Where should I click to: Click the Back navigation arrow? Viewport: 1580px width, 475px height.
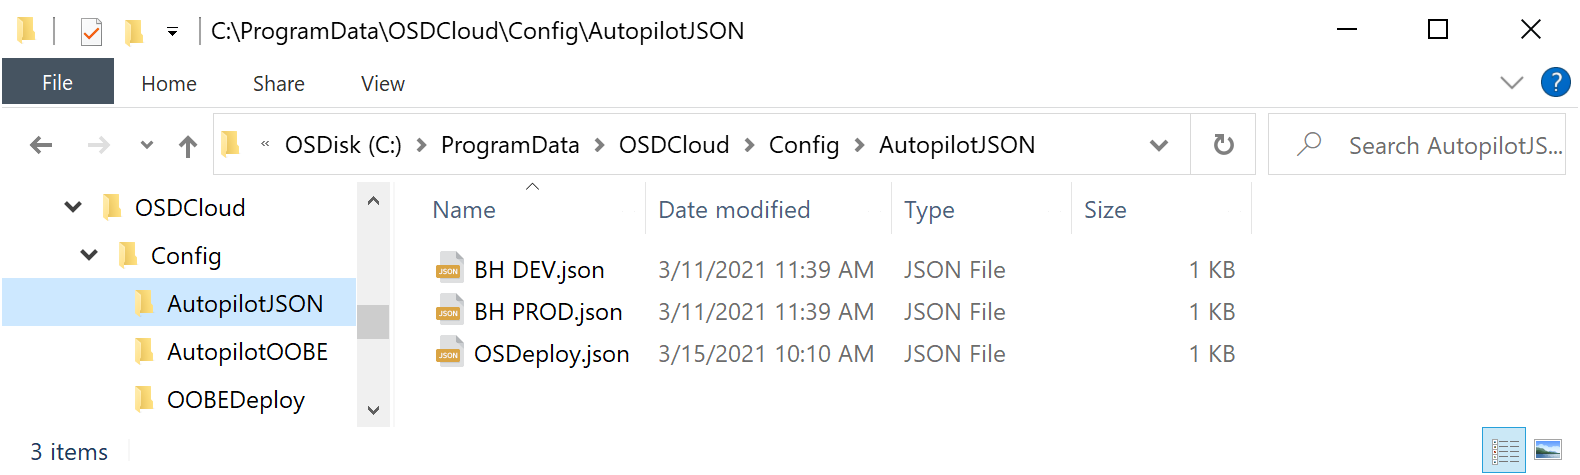click(x=41, y=146)
